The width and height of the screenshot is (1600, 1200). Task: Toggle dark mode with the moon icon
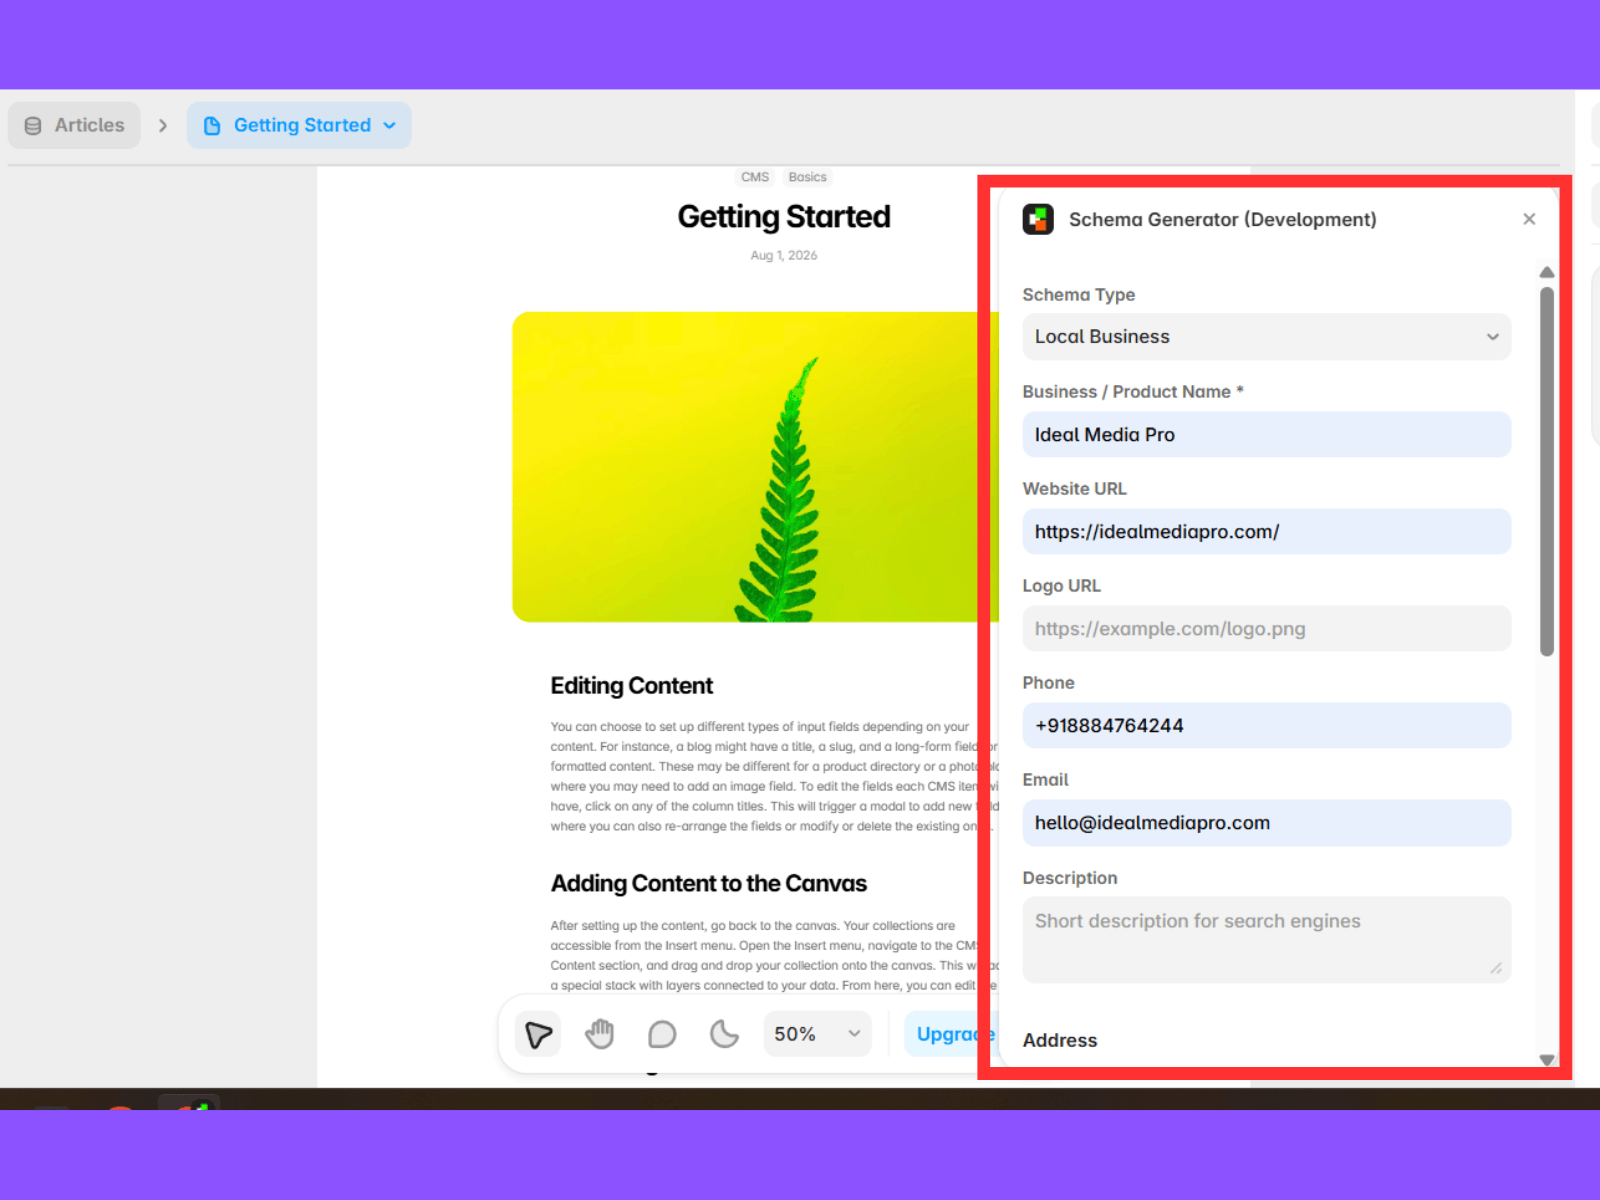724,1034
